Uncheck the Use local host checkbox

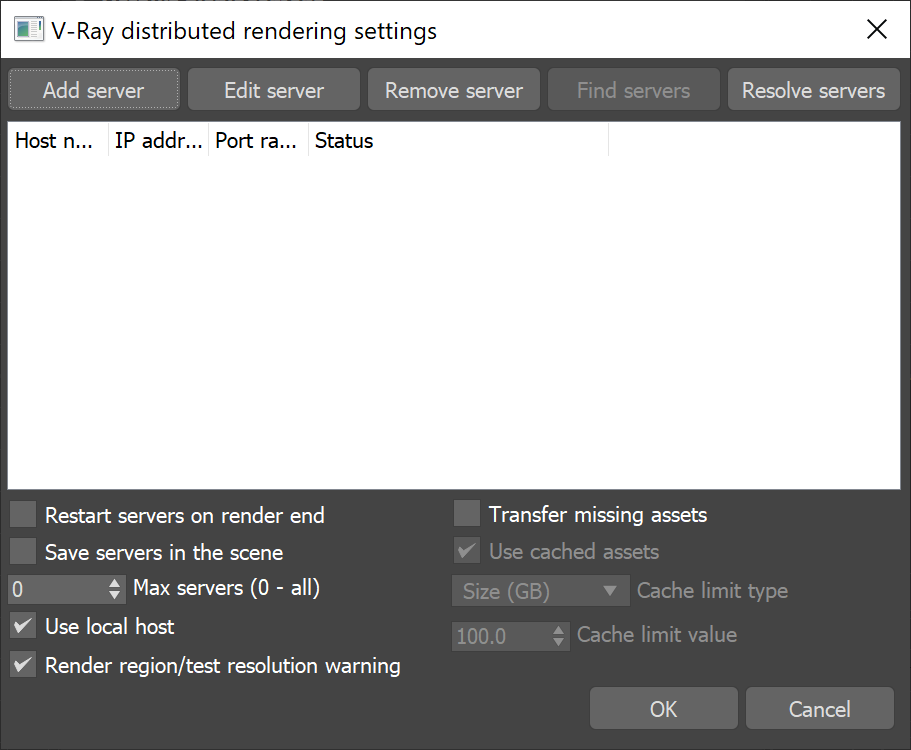point(23,627)
